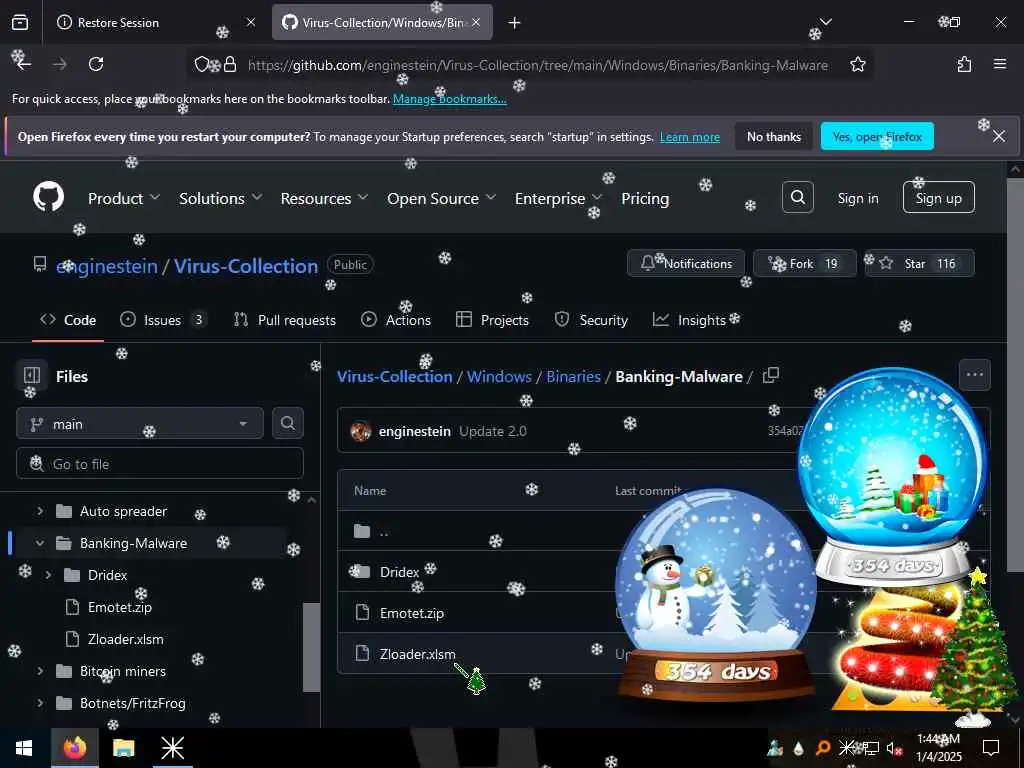Expand the Open Source menu

point(441,198)
